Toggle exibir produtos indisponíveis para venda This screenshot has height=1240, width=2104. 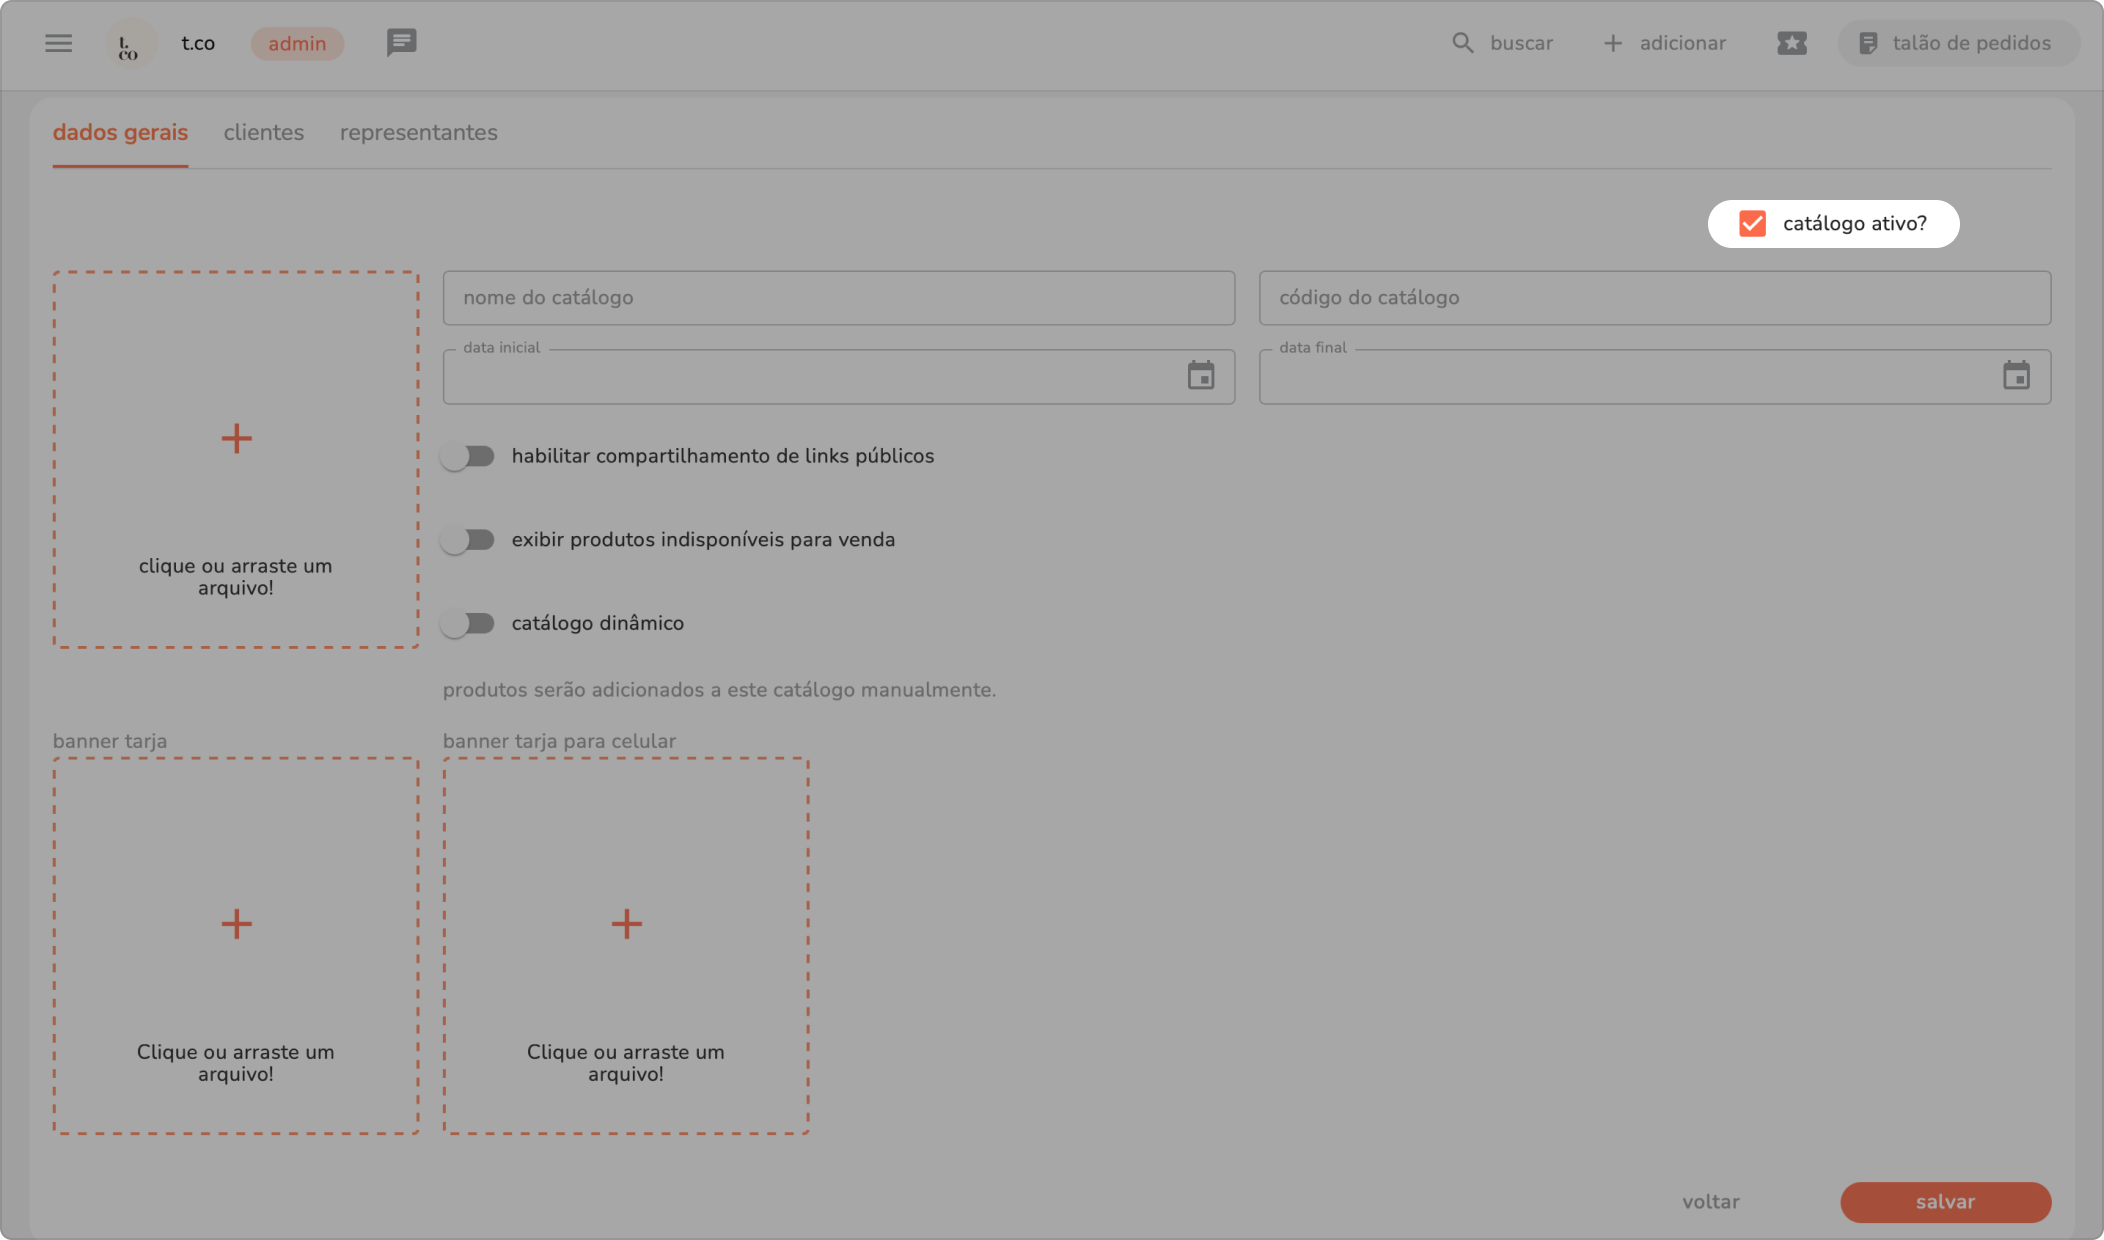(x=468, y=540)
